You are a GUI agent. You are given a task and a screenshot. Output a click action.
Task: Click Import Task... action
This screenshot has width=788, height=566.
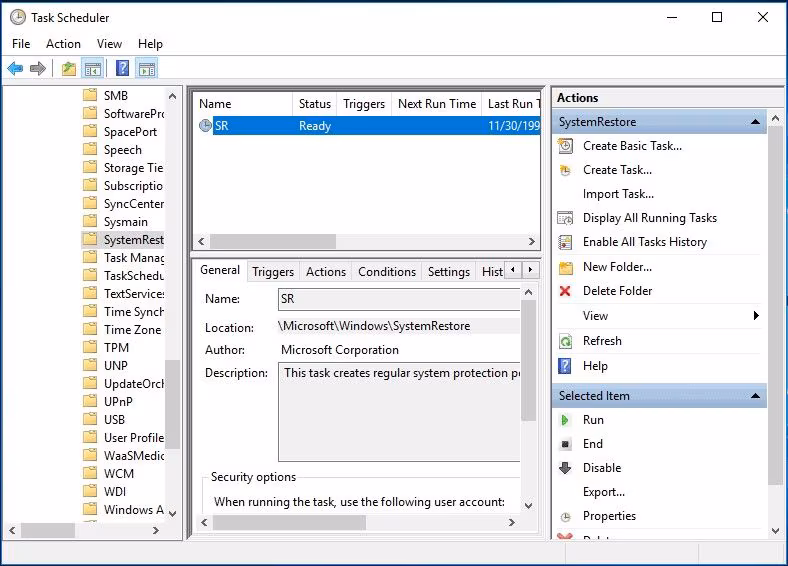point(618,194)
